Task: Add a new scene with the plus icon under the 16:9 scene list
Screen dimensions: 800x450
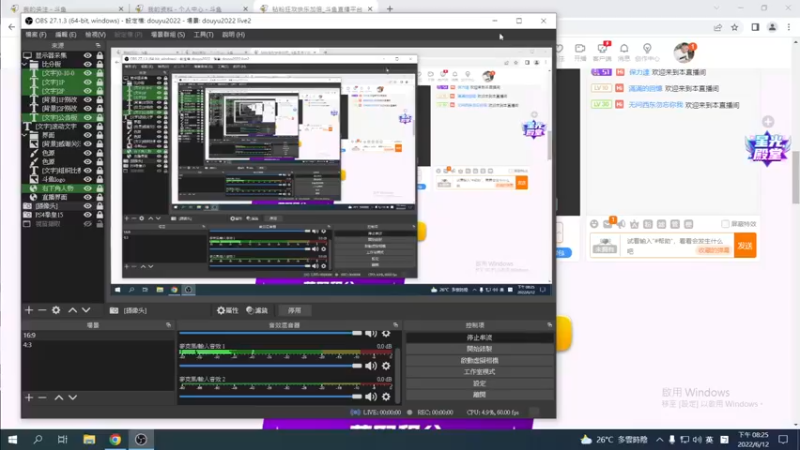Action: tap(29, 397)
